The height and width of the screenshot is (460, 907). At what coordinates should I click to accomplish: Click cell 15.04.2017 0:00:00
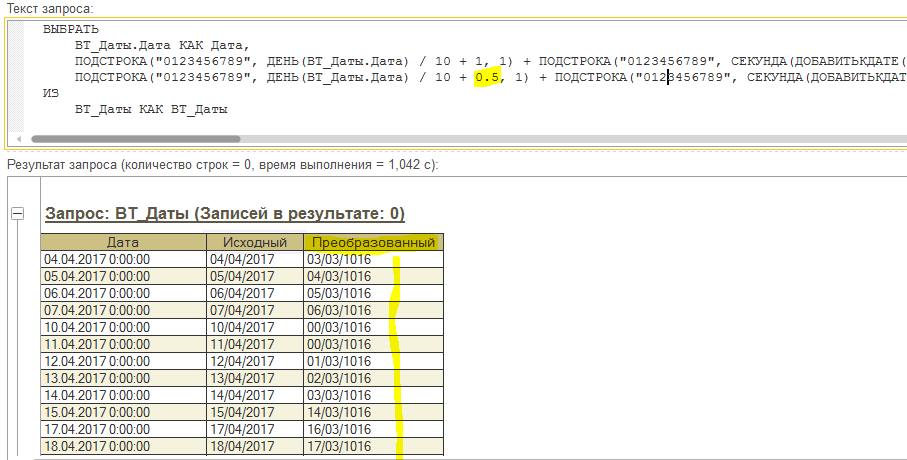pyautogui.click(x=123, y=413)
